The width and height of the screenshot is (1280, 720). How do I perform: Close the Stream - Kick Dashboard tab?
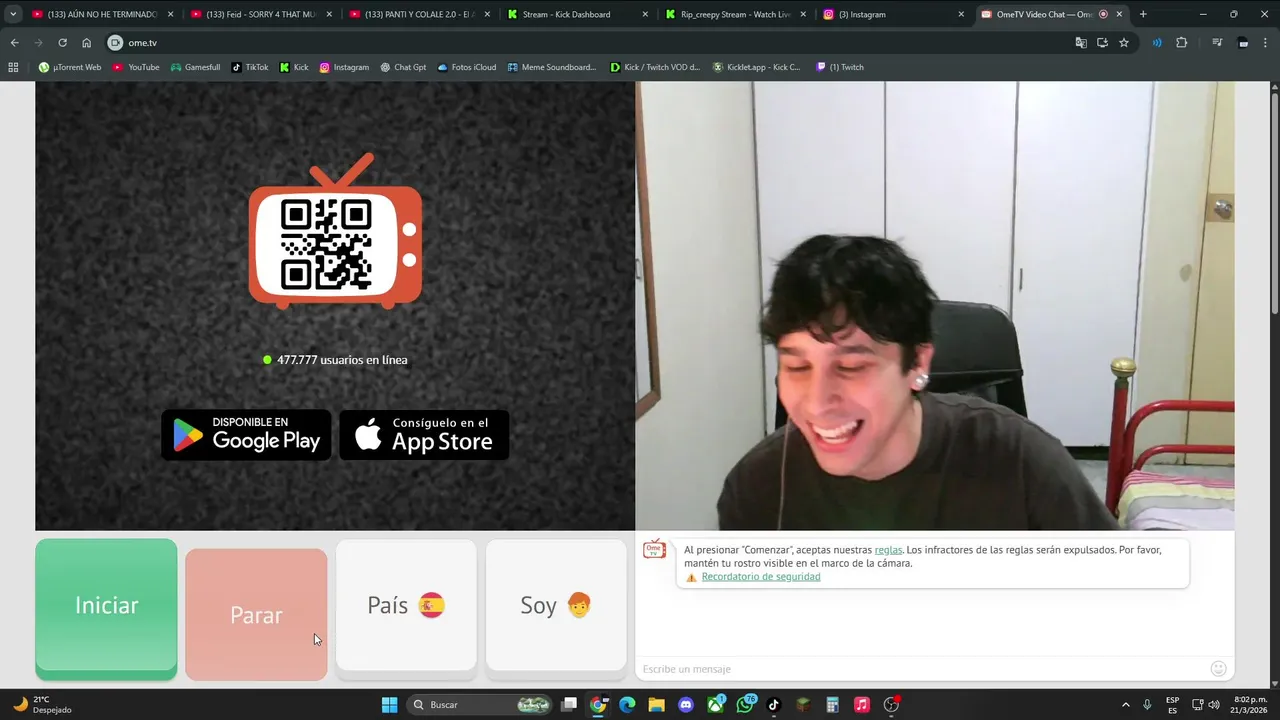pos(645,14)
